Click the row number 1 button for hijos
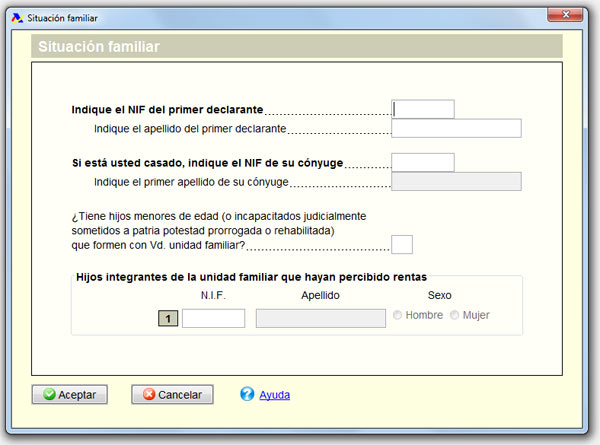Viewport: 600px width, 445px height. click(168, 319)
